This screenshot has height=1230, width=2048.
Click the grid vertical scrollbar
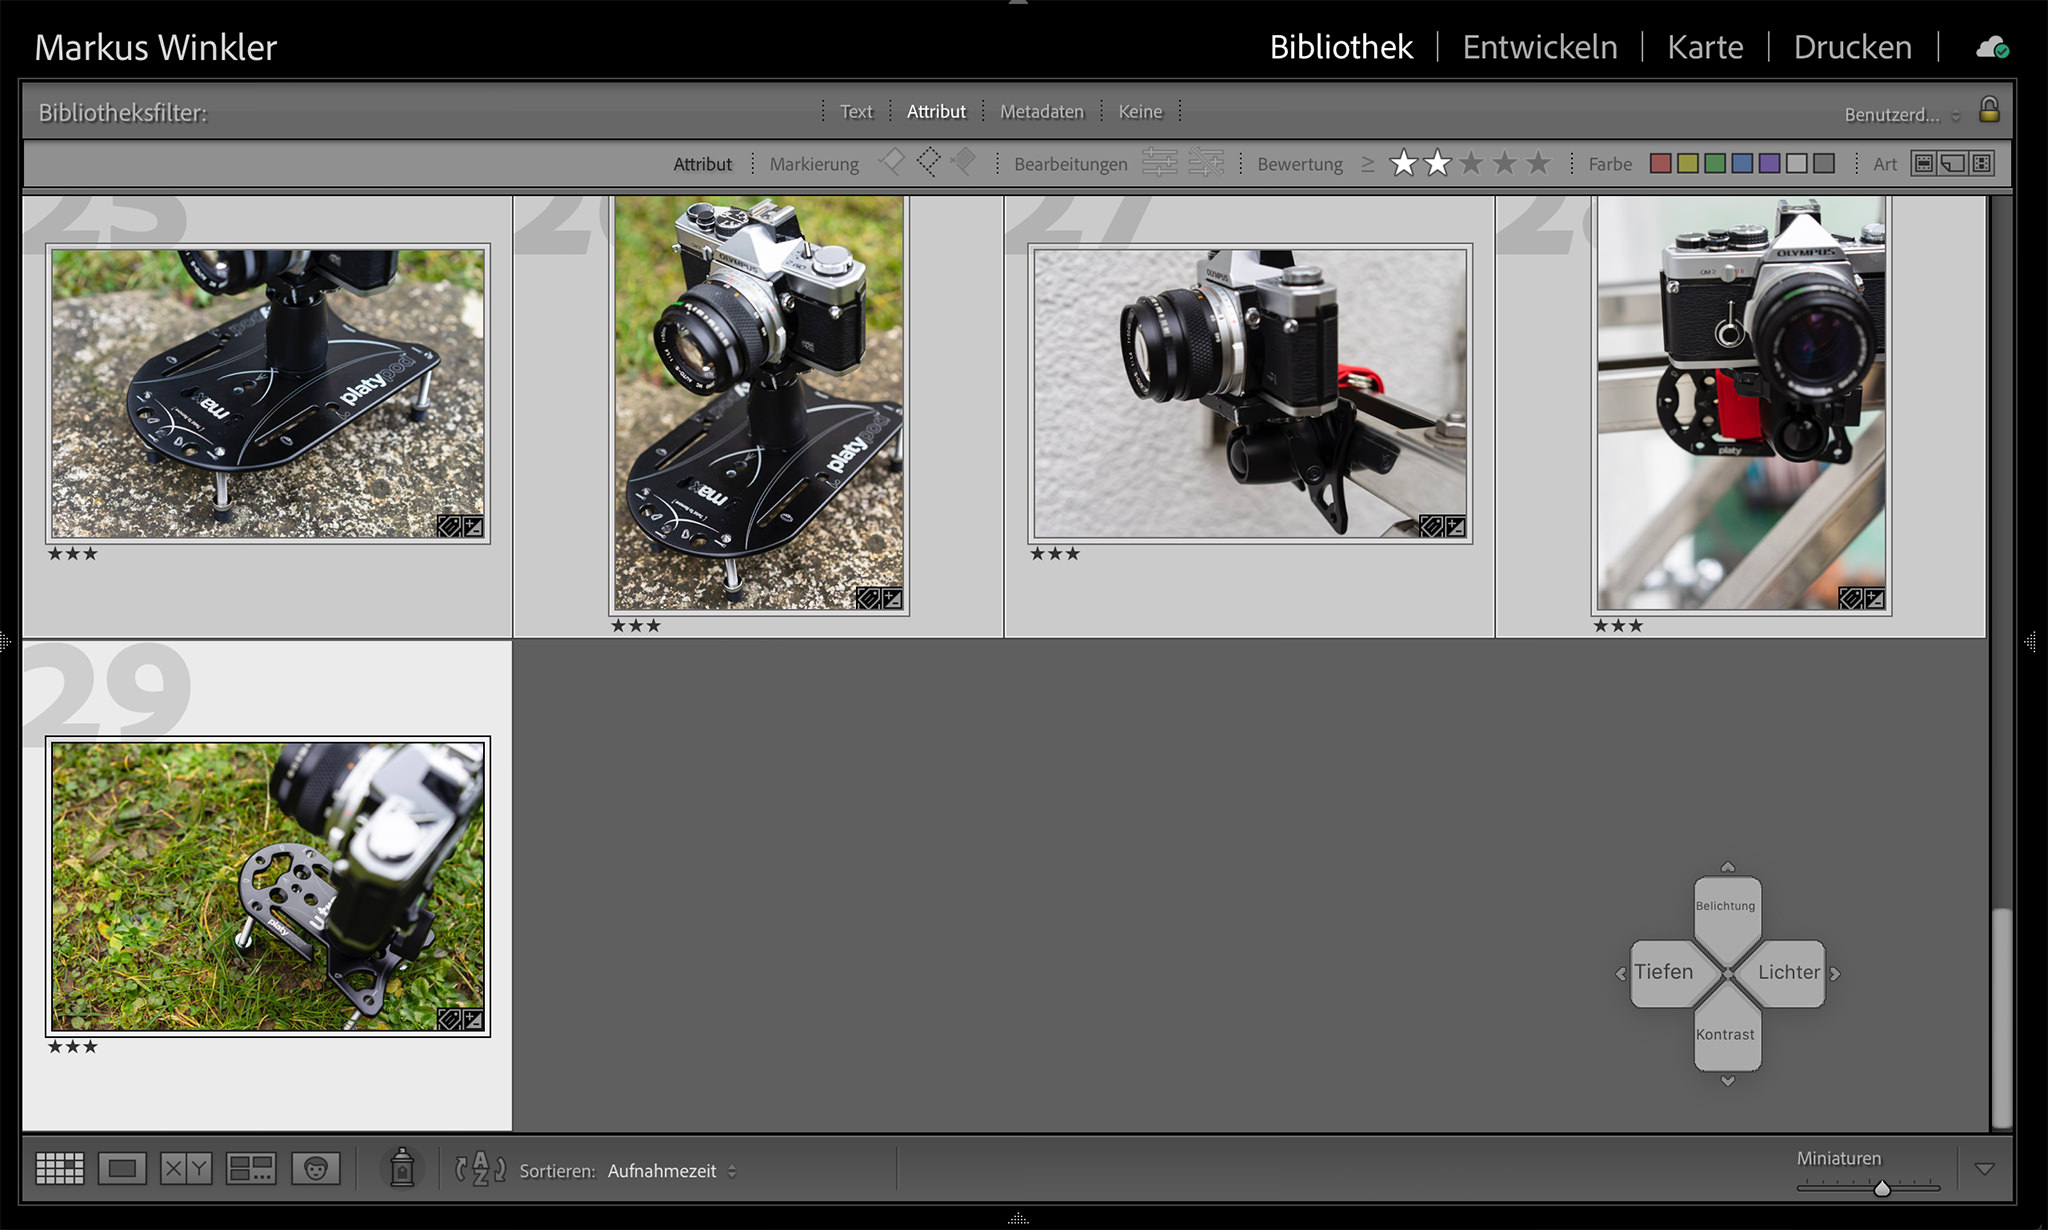click(x=2001, y=1017)
